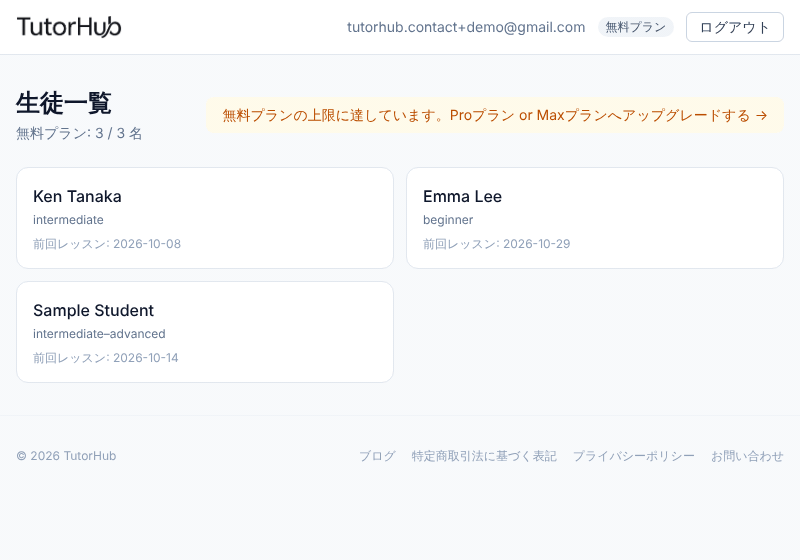800x560 pixels.
Task: Click the 無料プラン badge in header
Action: coord(636,27)
